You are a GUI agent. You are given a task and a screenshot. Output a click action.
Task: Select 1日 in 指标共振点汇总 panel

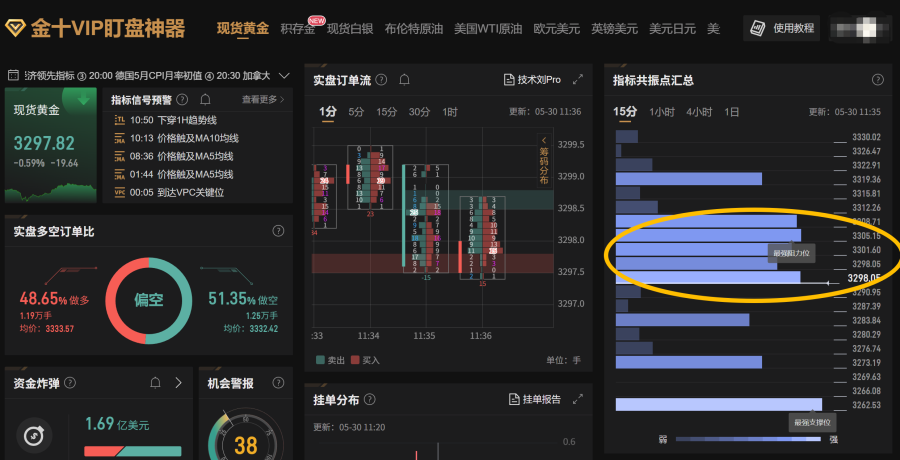tap(731, 112)
